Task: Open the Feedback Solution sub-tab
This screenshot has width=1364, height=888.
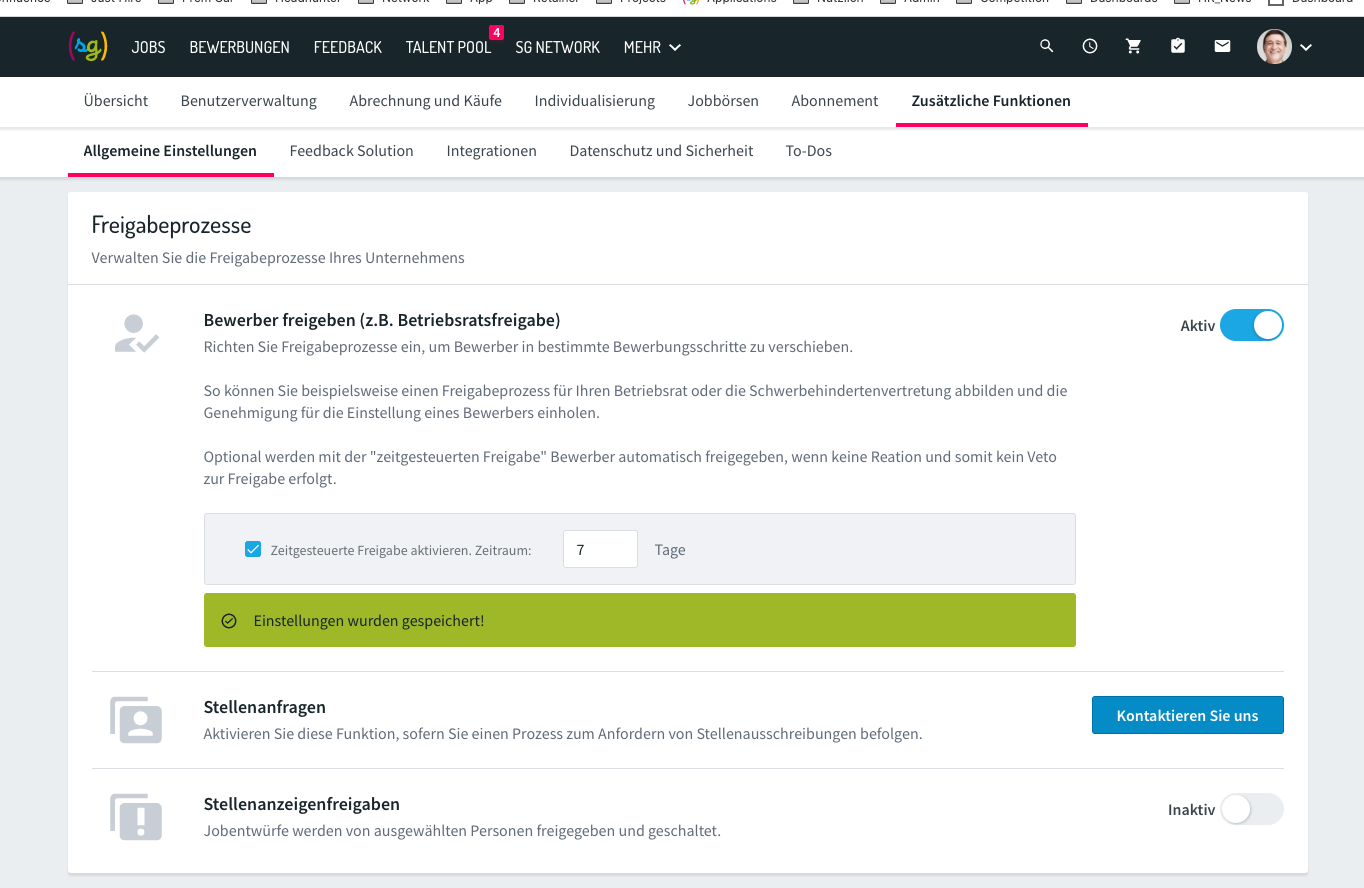Action: tap(352, 151)
